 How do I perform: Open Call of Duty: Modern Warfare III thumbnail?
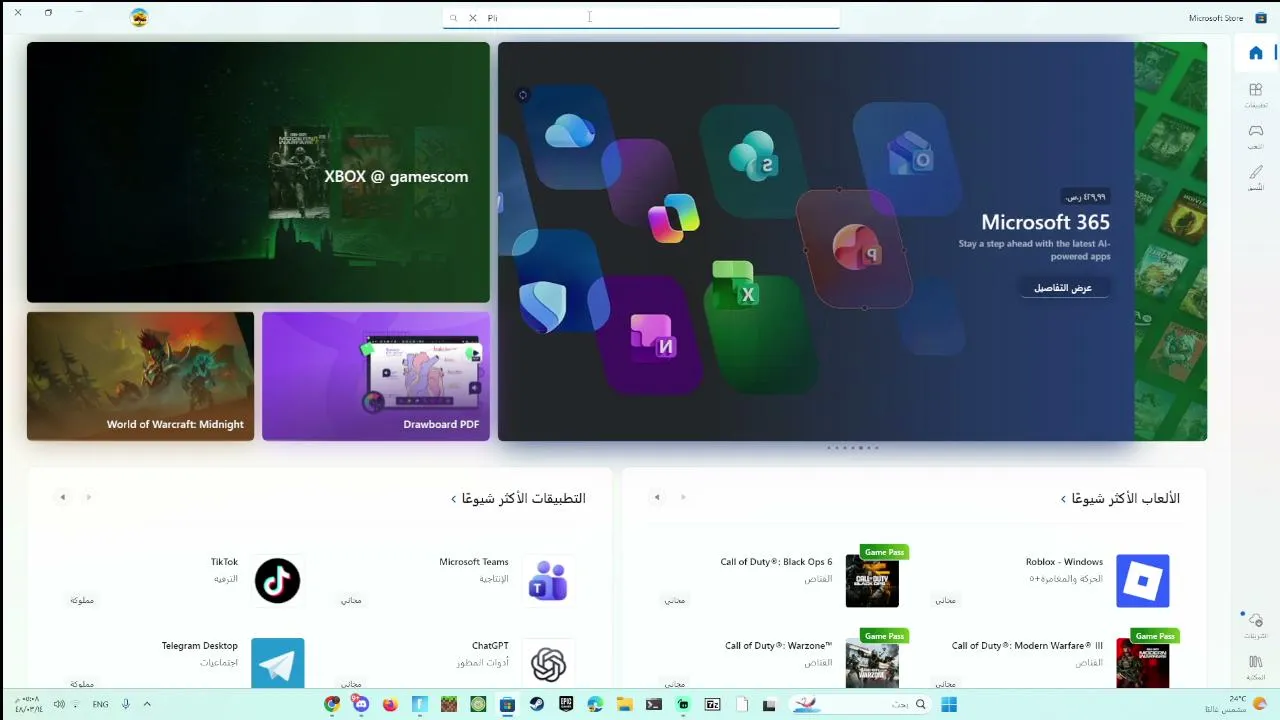(x=1142, y=663)
